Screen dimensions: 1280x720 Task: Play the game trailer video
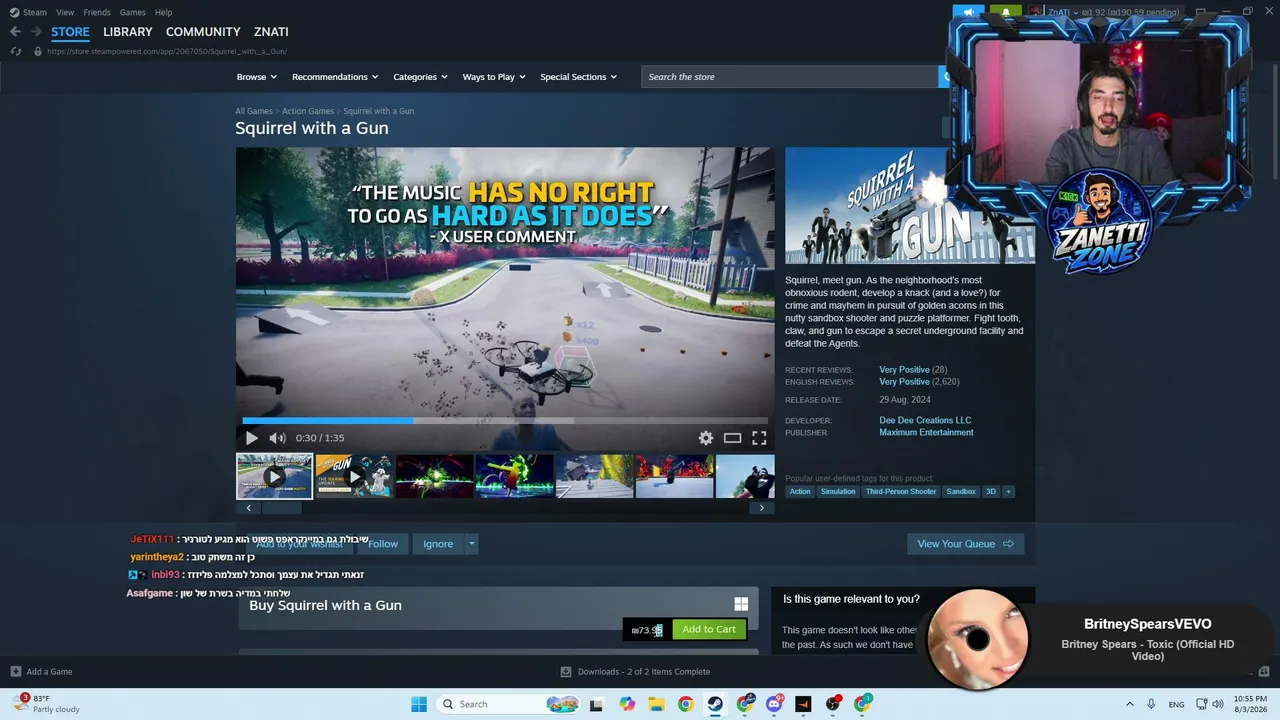click(x=252, y=438)
